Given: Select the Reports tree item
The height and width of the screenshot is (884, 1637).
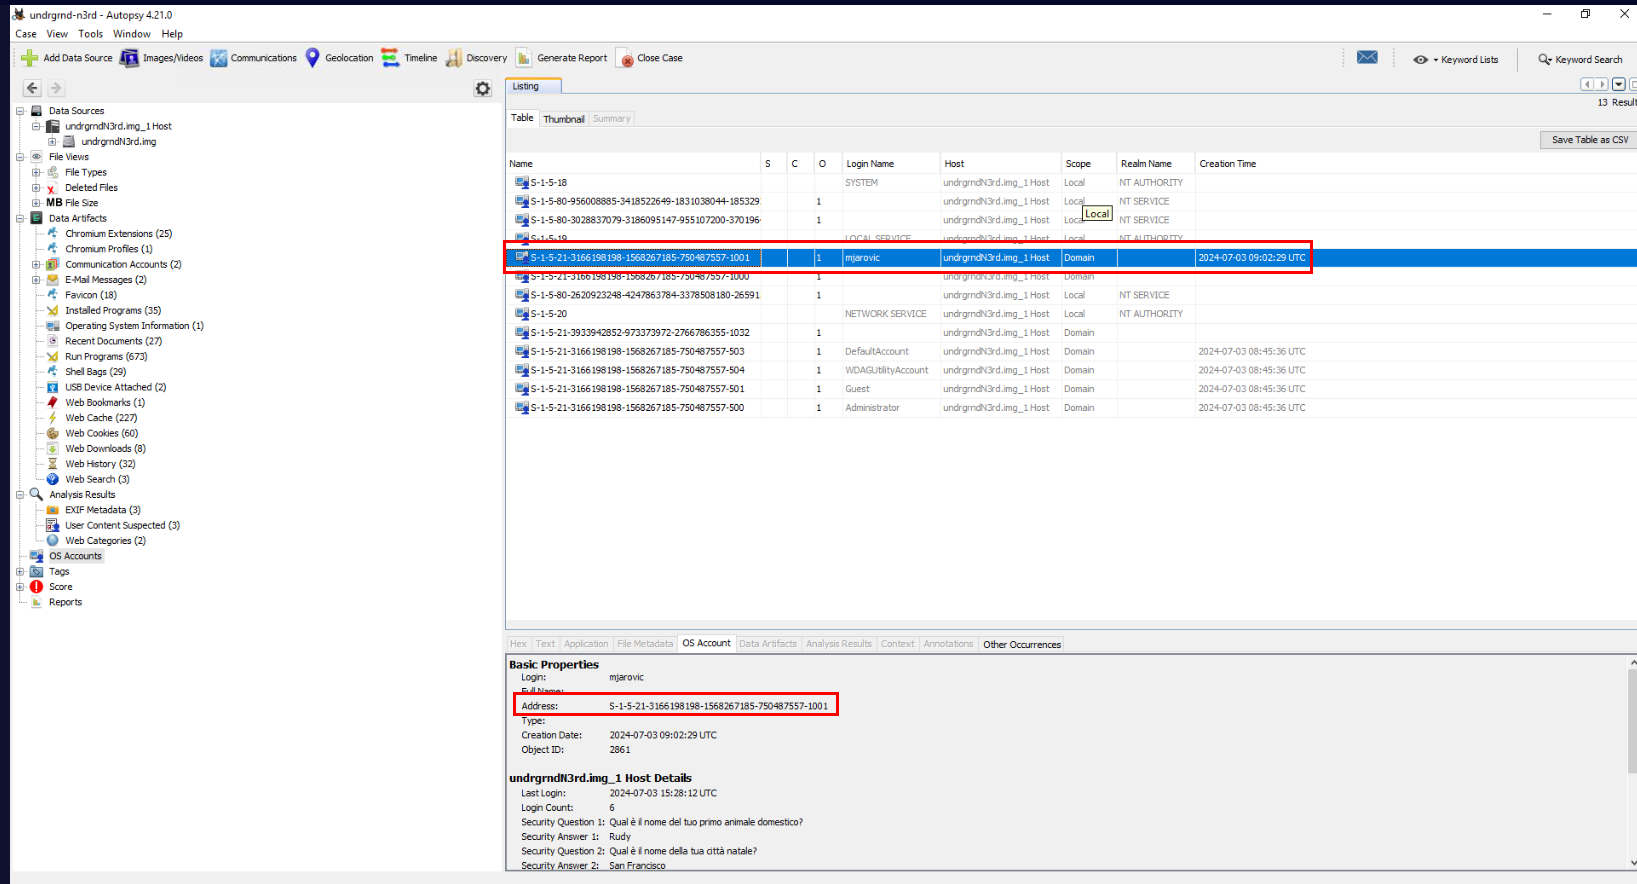Looking at the screenshot, I should point(65,602).
